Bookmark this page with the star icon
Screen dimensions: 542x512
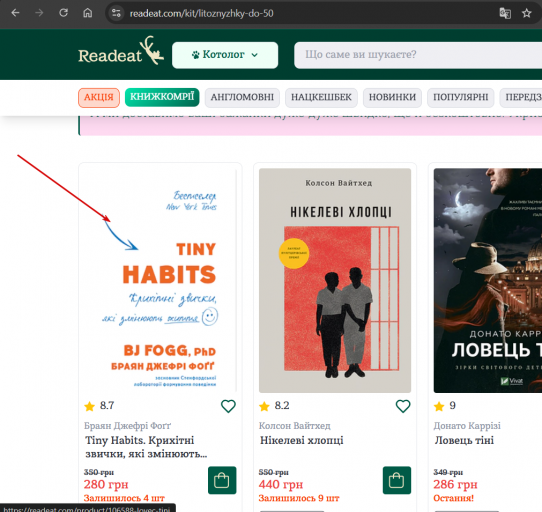point(526,13)
